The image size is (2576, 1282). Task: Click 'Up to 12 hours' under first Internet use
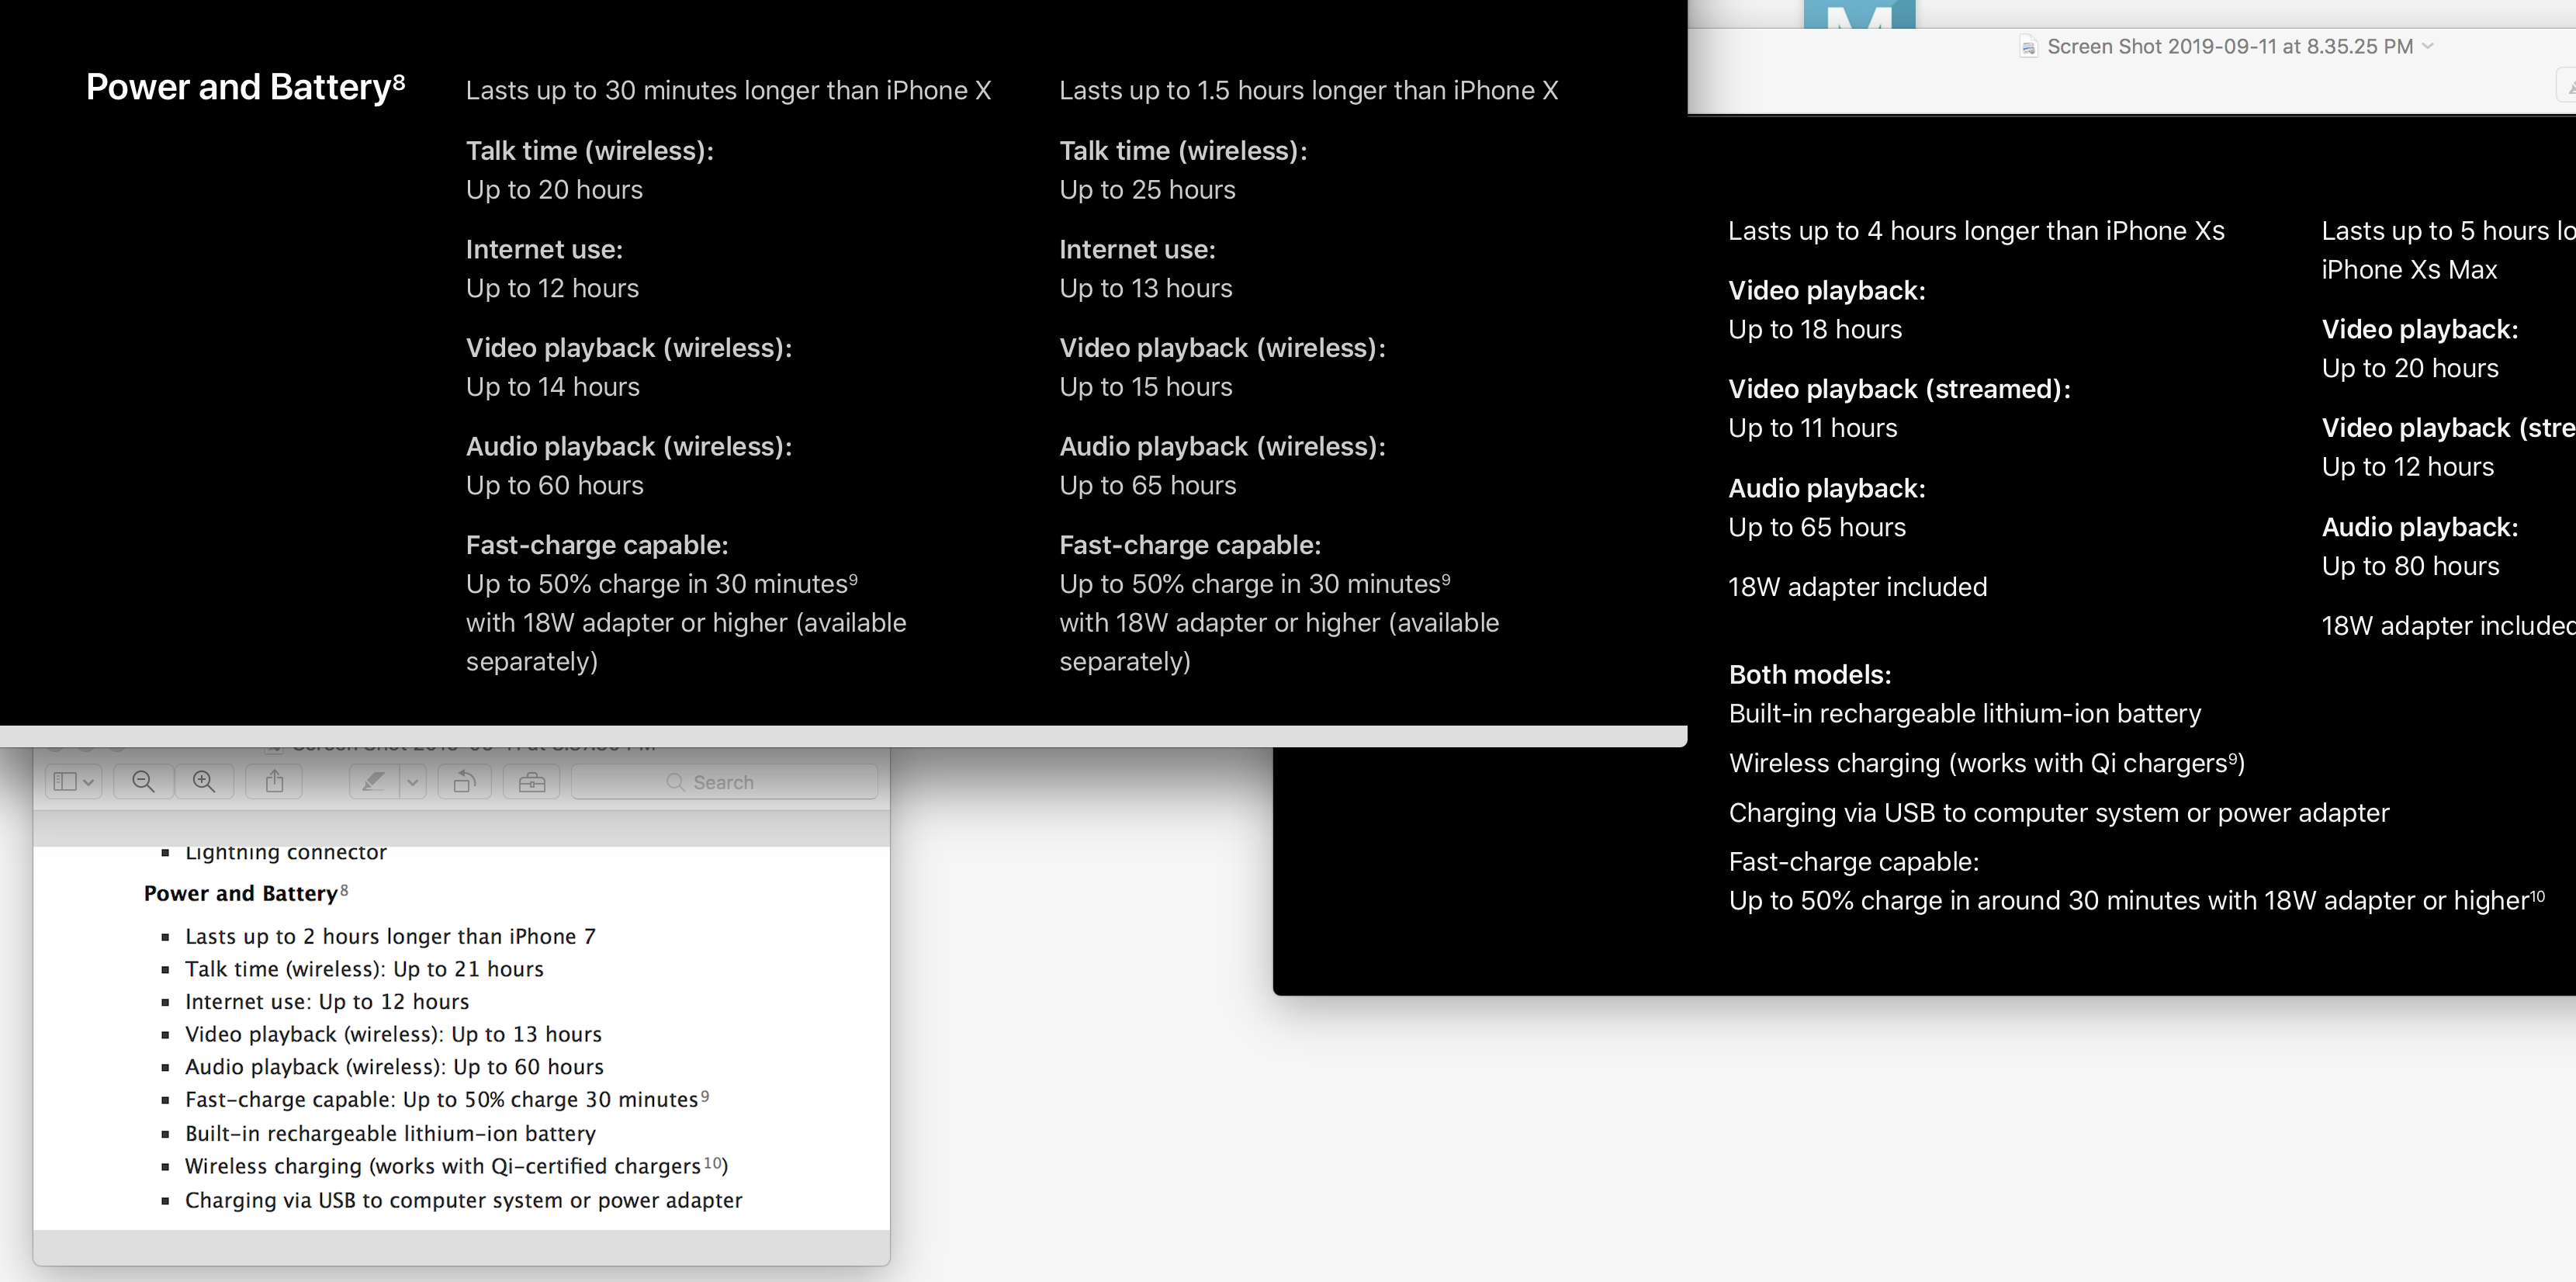(x=552, y=288)
